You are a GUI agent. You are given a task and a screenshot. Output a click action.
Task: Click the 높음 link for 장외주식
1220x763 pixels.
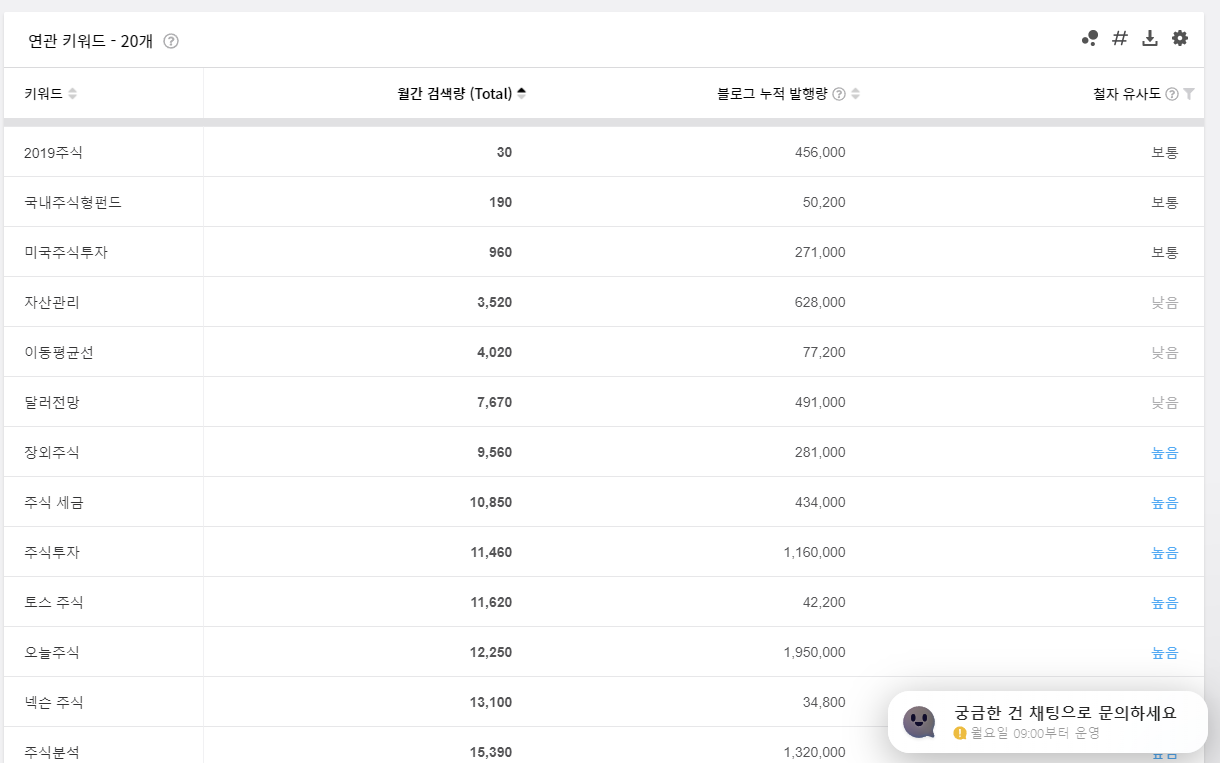pyautogui.click(x=1165, y=452)
